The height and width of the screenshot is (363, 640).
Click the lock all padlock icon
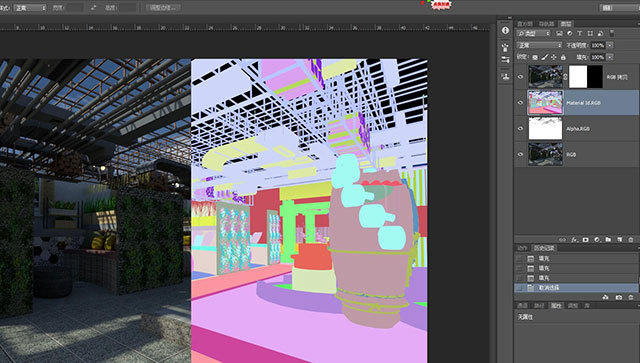point(563,58)
